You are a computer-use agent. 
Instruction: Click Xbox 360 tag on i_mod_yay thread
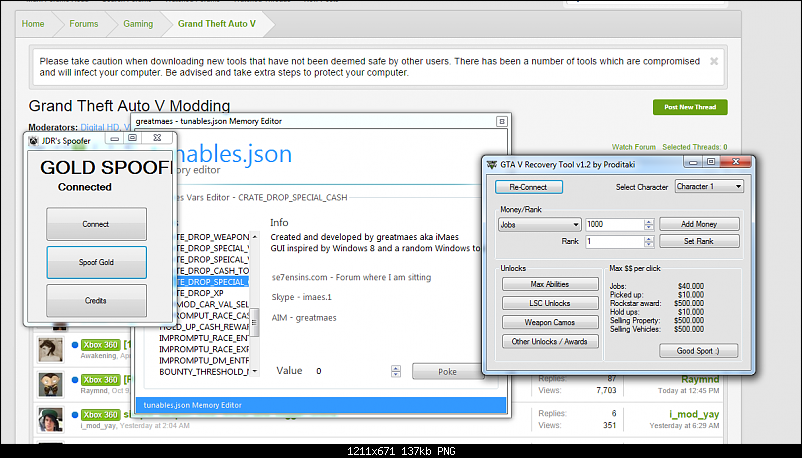(100, 415)
